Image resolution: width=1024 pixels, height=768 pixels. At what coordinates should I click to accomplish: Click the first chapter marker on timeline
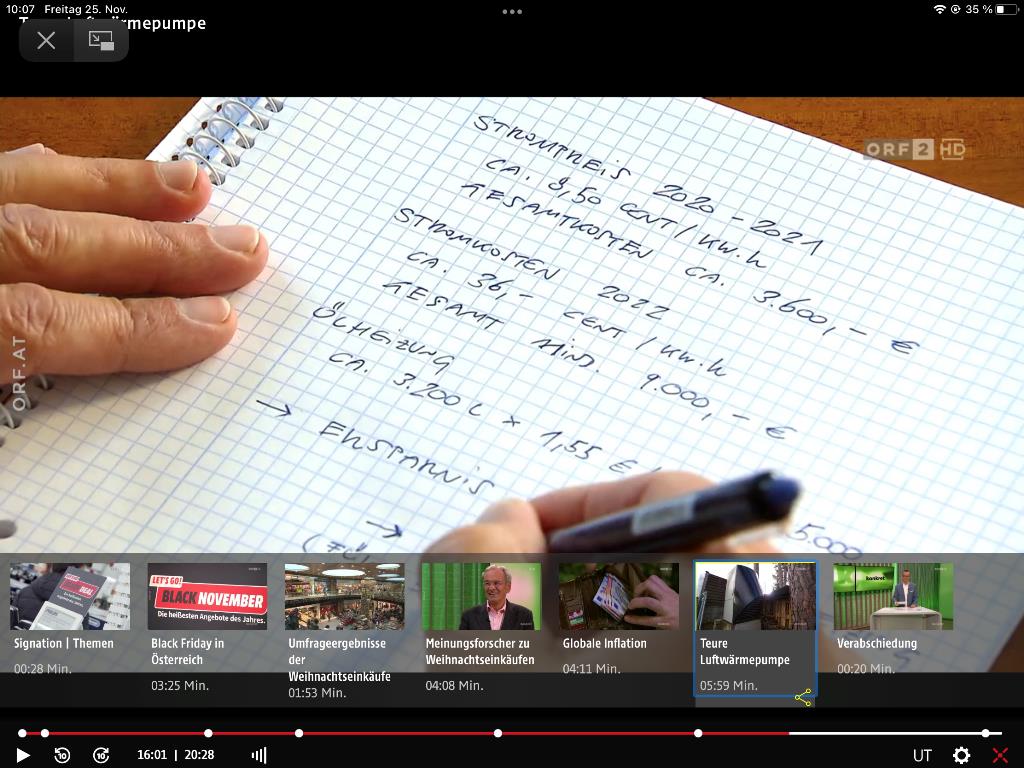[22, 733]
